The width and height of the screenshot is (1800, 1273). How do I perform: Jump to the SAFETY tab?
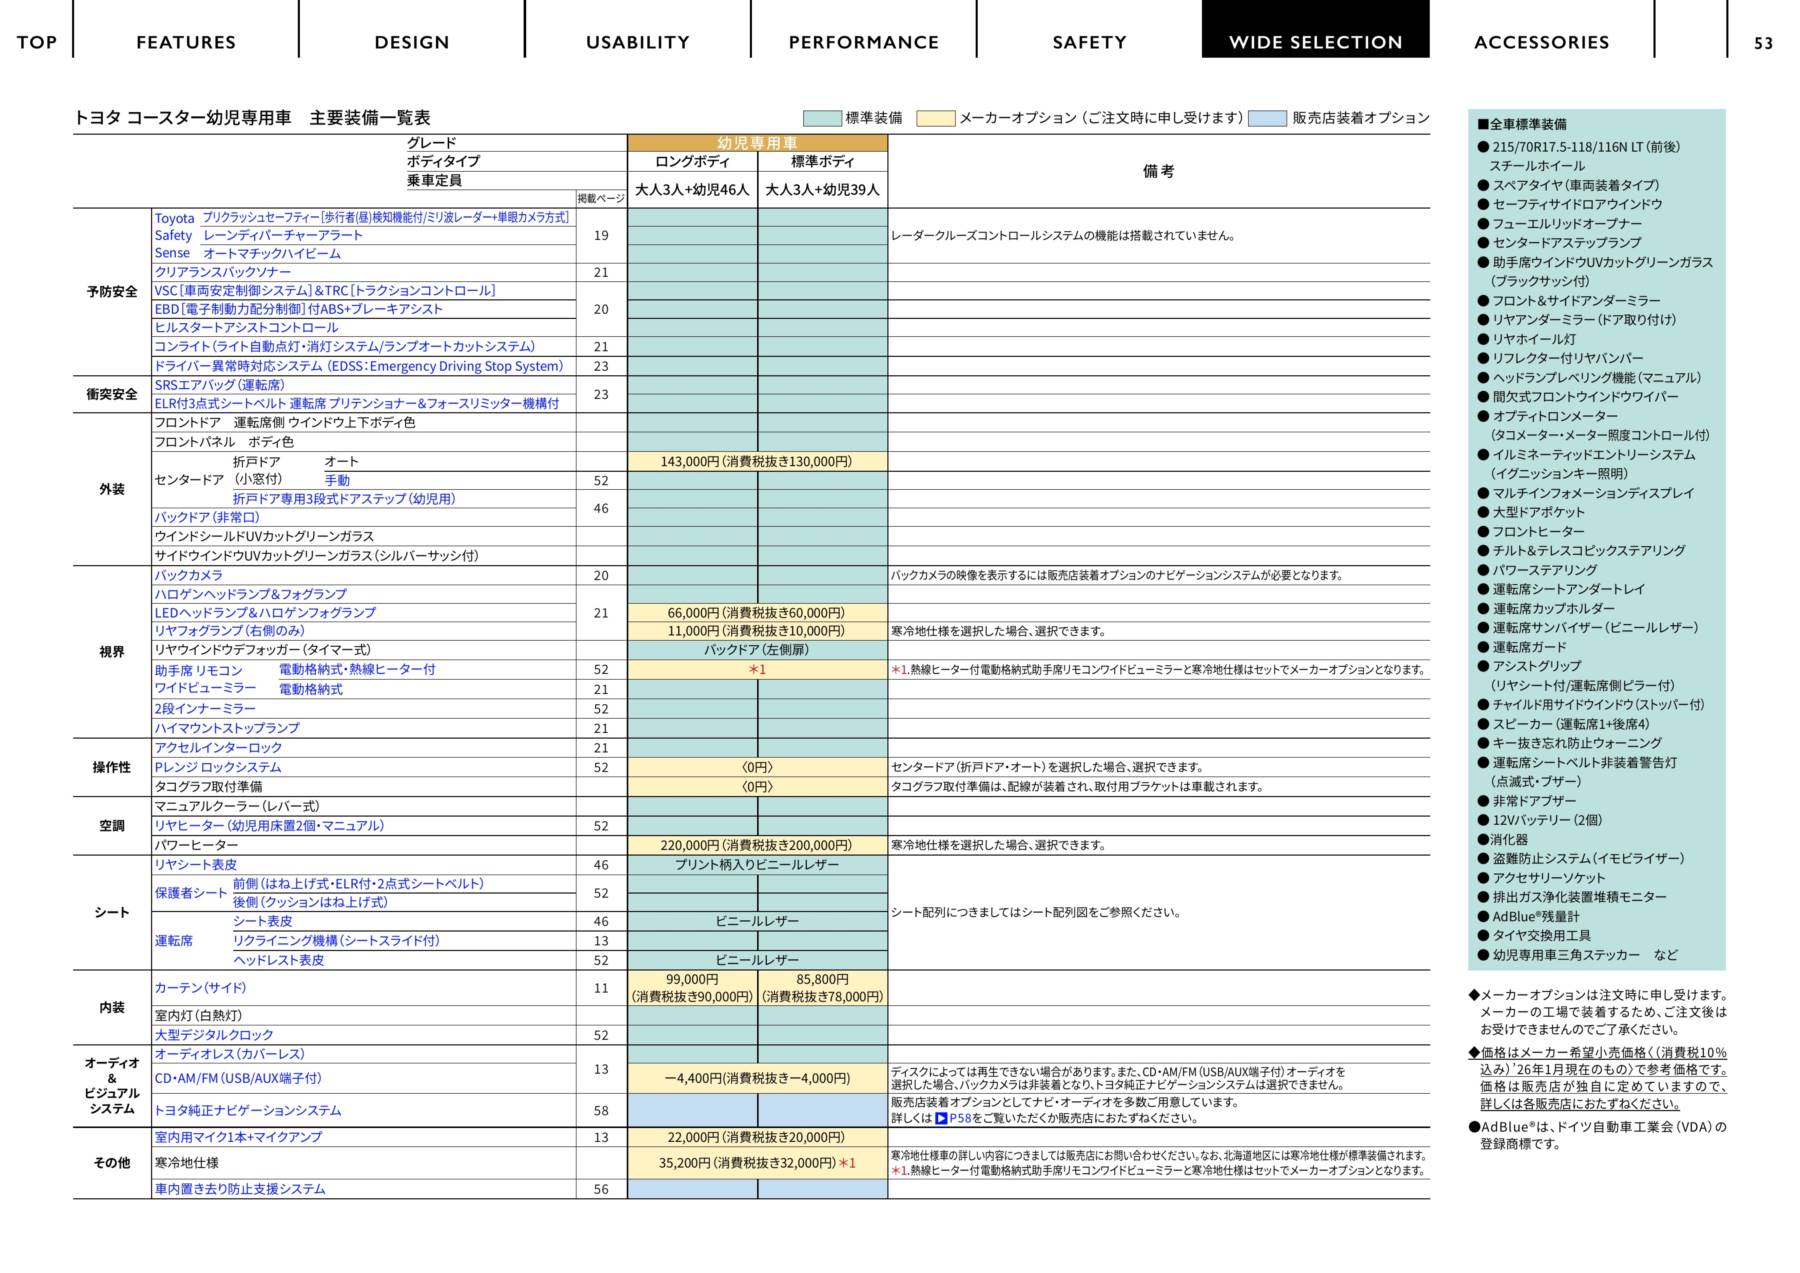[1089, 42]
